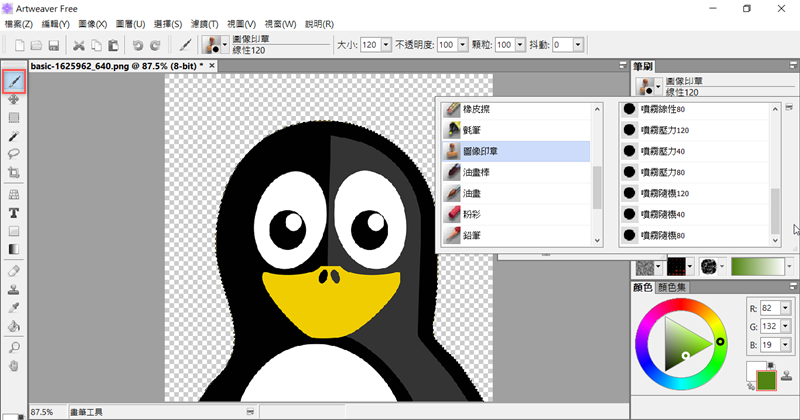Select the Paint Bucket fill tool
Screen dimensions: 800x420
click(14, 326)
